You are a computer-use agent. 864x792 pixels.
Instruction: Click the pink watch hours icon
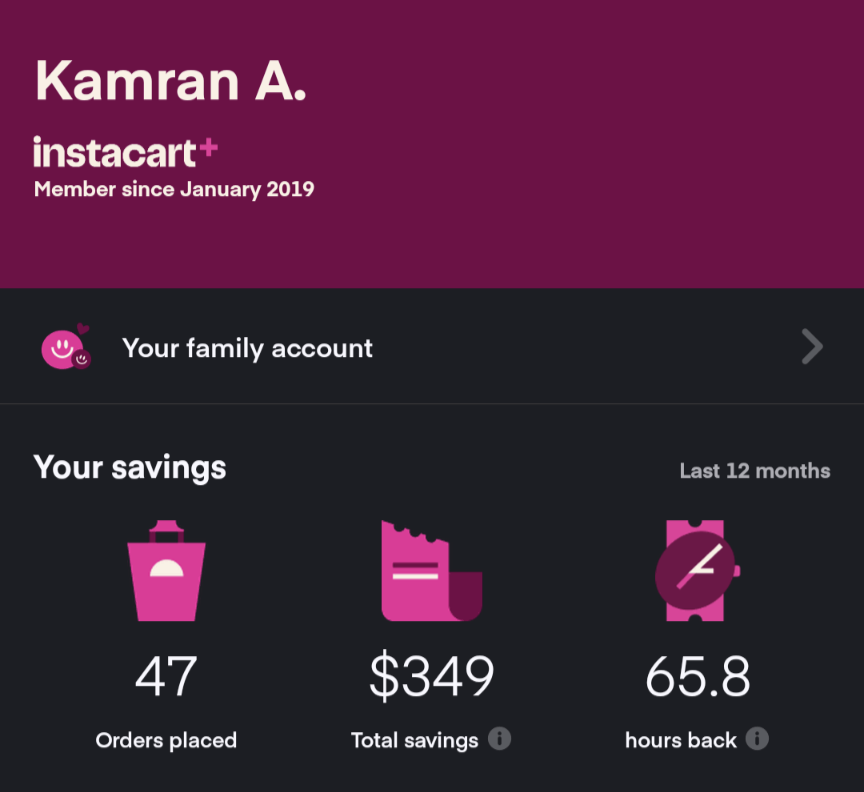[697, 570]
